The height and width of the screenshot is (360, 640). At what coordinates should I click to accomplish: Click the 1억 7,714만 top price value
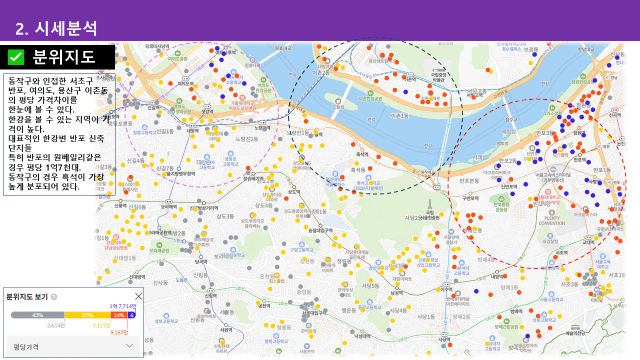pyautogui.click(x=123, y=306)
